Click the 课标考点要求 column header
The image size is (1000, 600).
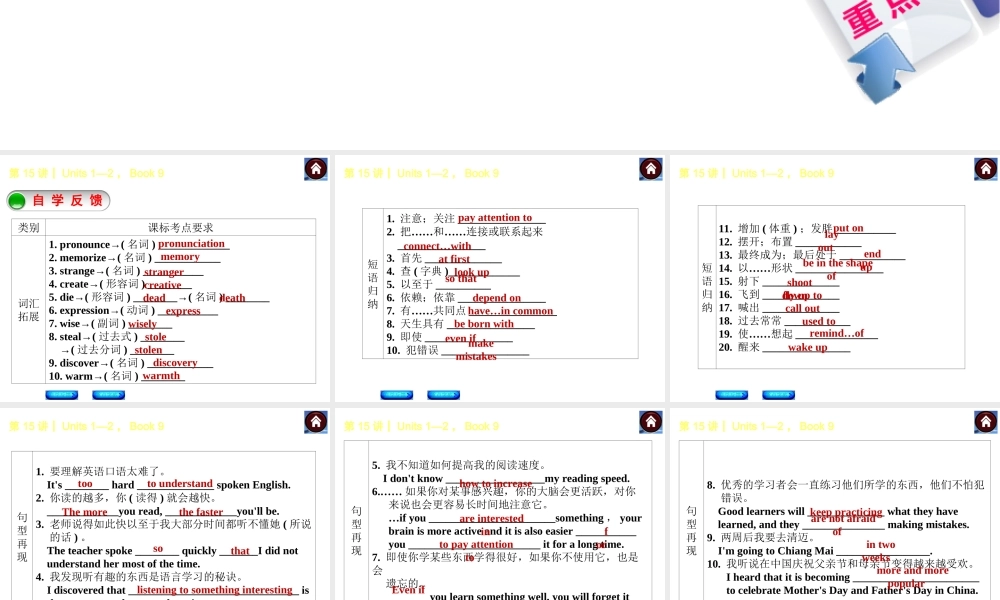point(181,227)
